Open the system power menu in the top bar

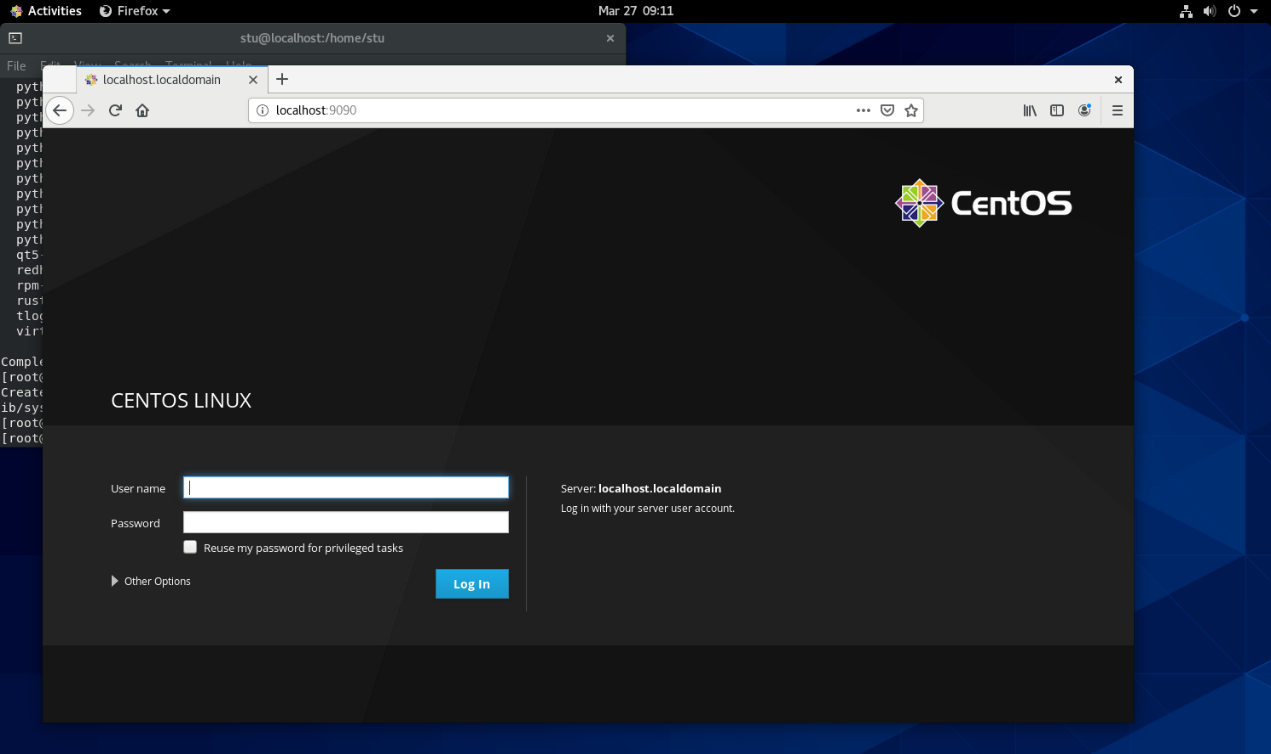1240,11
